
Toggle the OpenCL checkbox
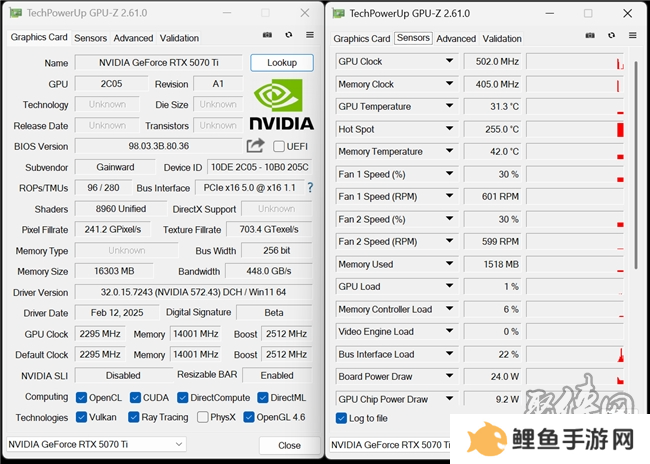coord(81,398)
